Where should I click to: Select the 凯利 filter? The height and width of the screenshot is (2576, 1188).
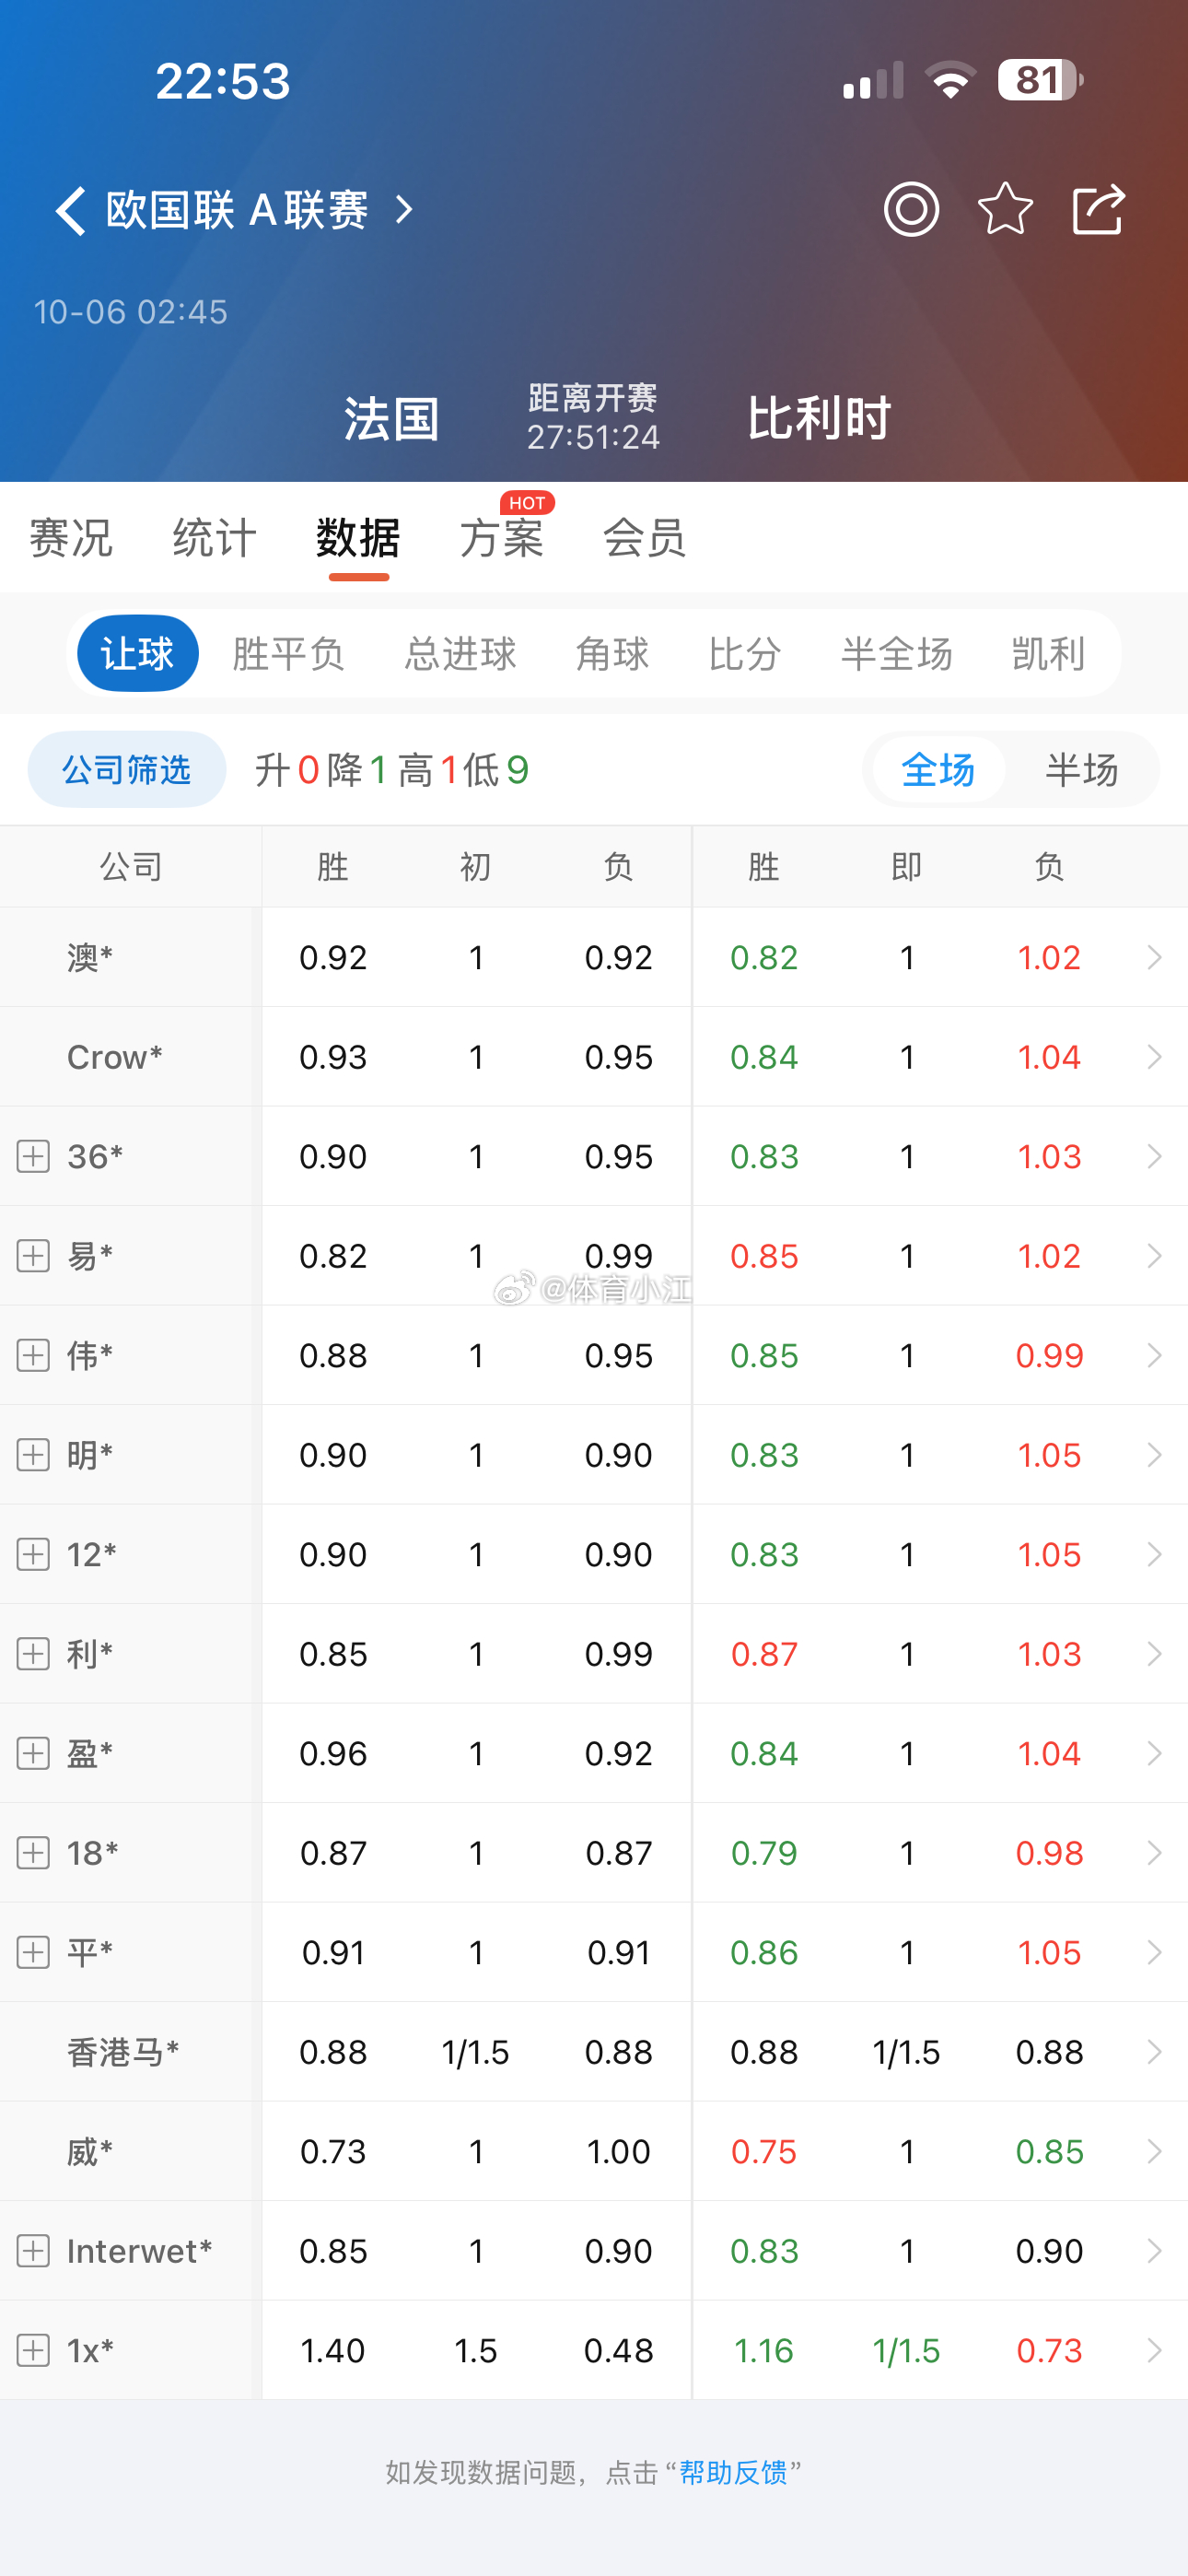click(x=1048, y=654)
